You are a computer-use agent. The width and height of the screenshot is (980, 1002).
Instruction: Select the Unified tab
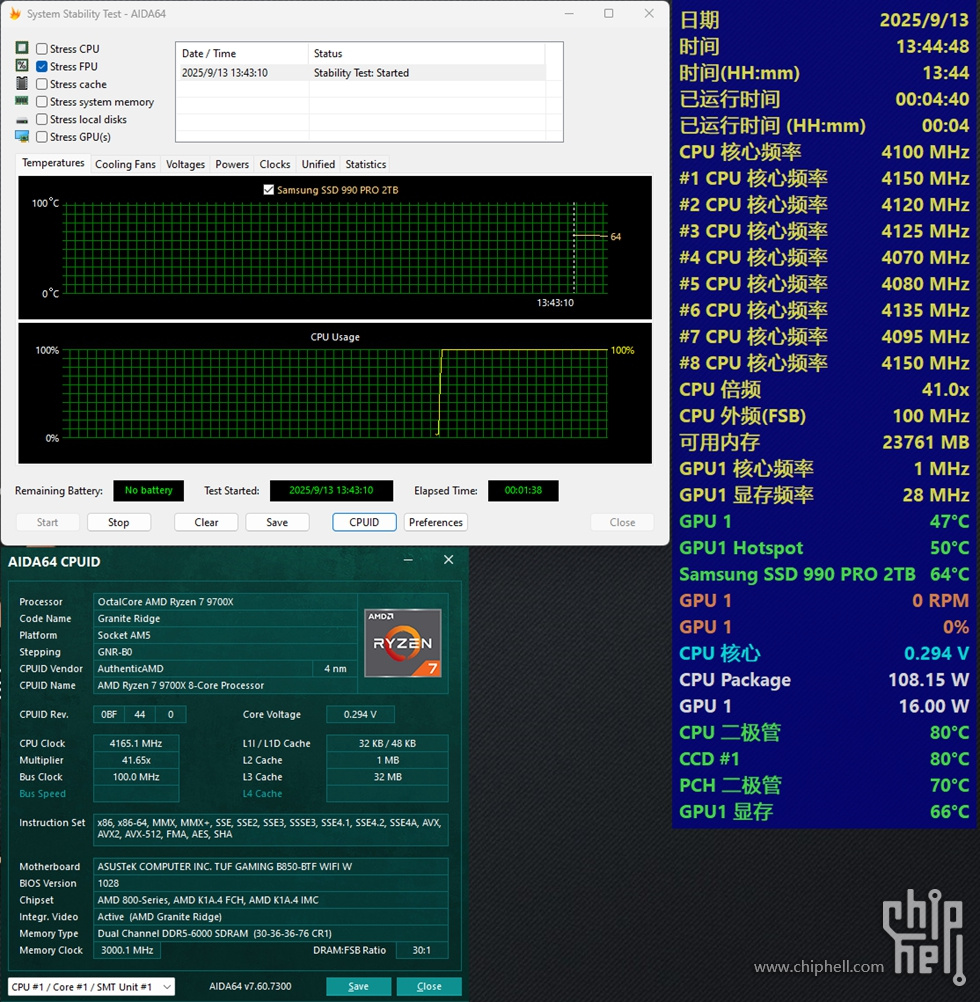[318, 164]
